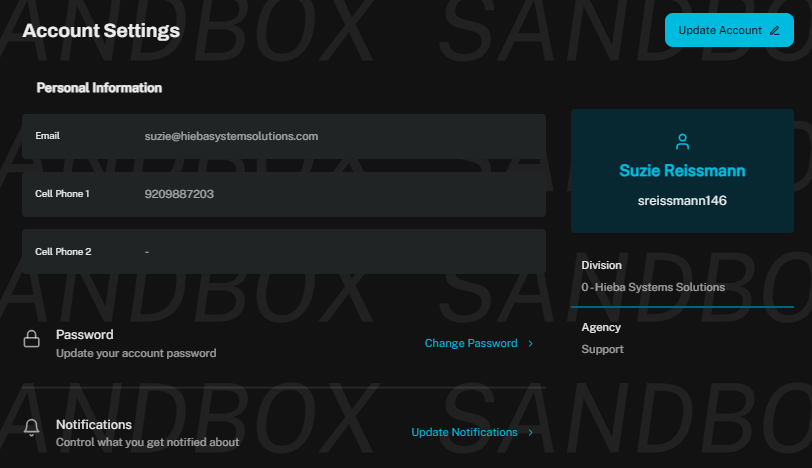Image resolution: width=812 pixels, height=468 pixels.
Task: Click the Password section title
Action: point(84,335)
